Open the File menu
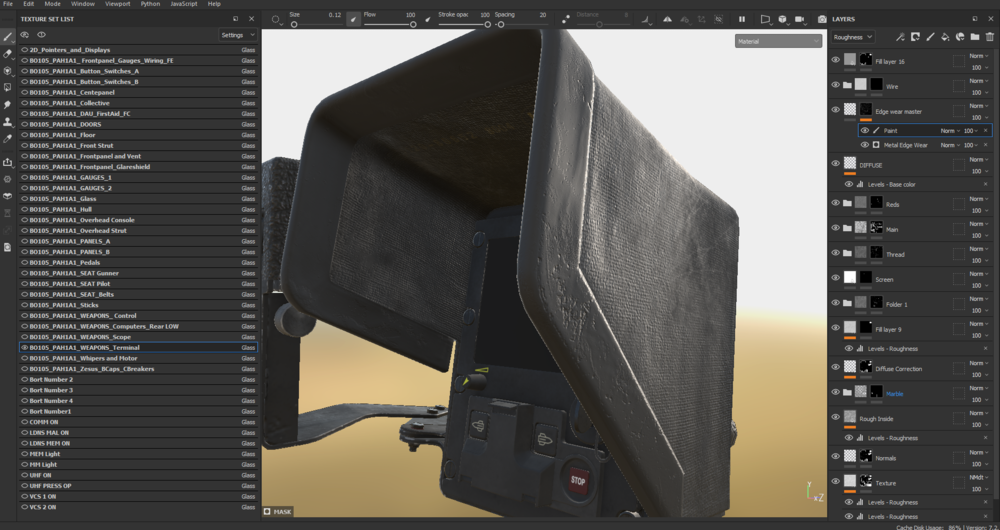Viewport: 1000px width, 530px height. (8, 4)
